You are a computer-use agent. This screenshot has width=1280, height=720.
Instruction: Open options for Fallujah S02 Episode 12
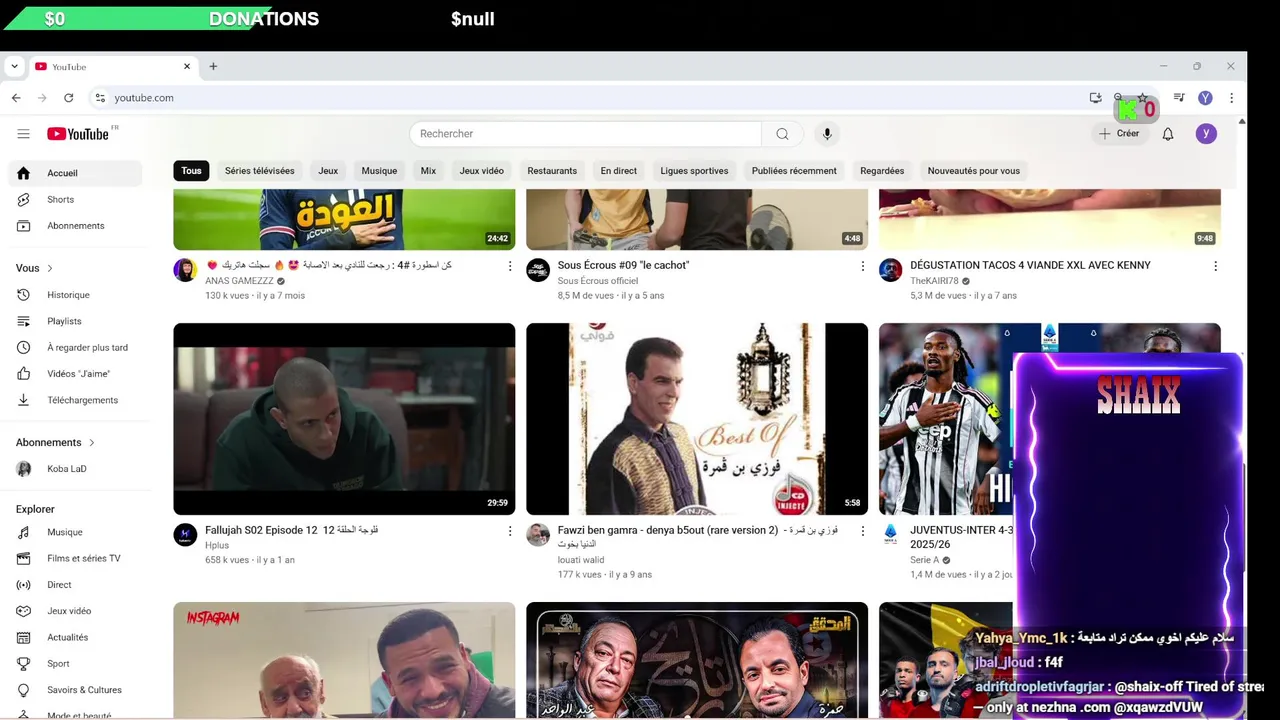pyautogui.click(x=510, y=531)
